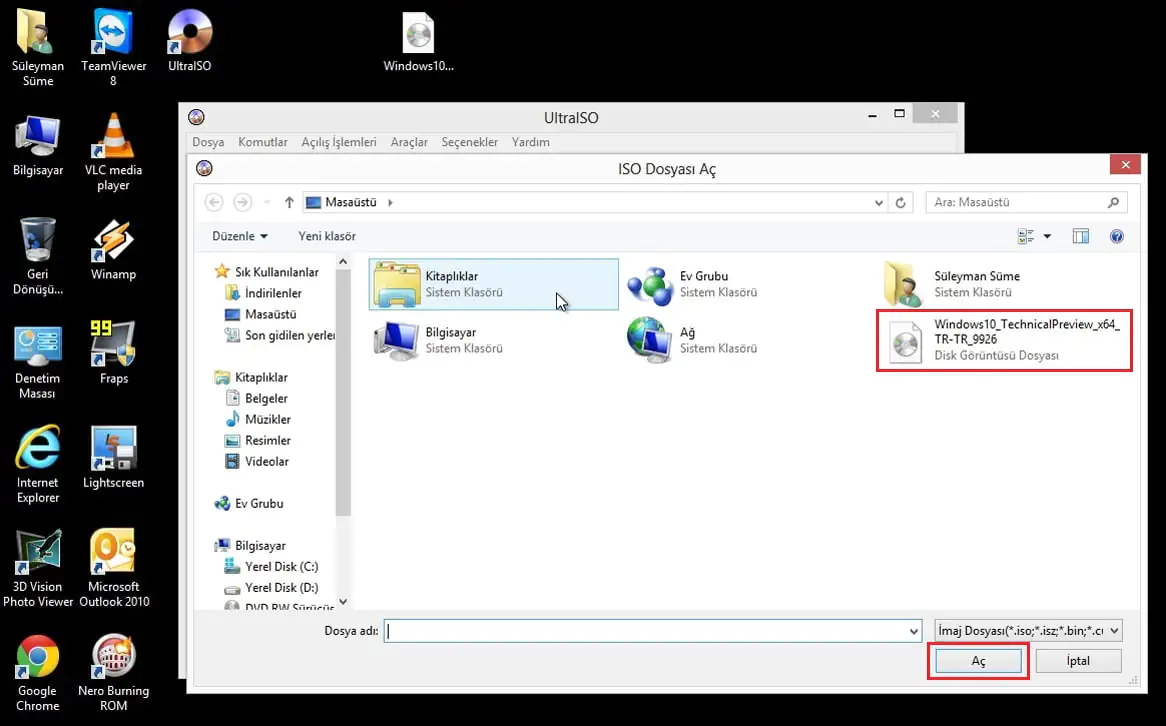Viewport: 1166px width, 726px height.
Task: Open the Seçenekler menu in UltralSO
Action: click(x=470, y=141)
